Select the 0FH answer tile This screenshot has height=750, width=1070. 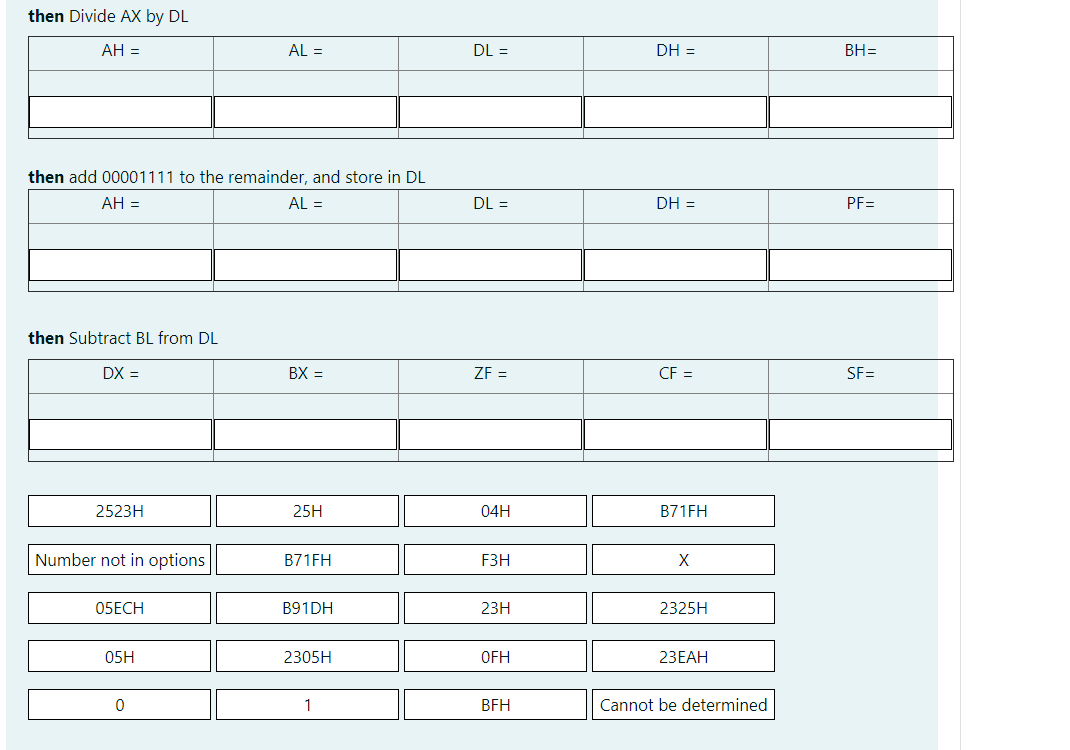(x=494, y=656)
